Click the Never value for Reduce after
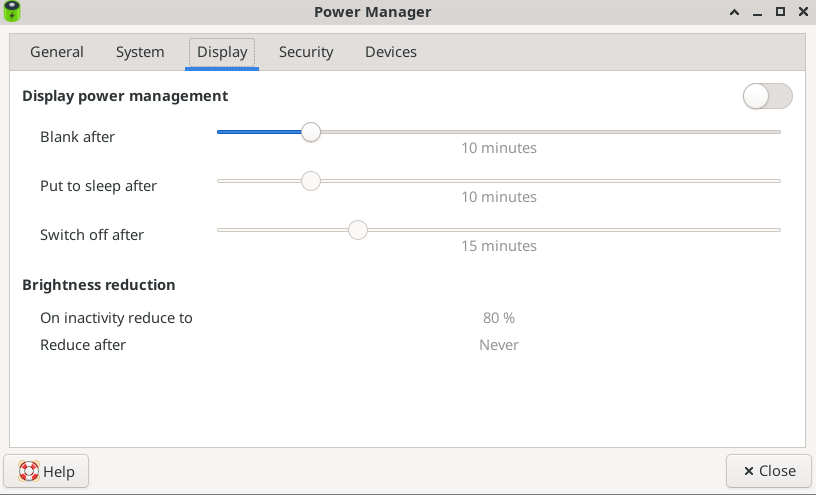This screenshot has height=495, width=816. click(x=498, y=345)
